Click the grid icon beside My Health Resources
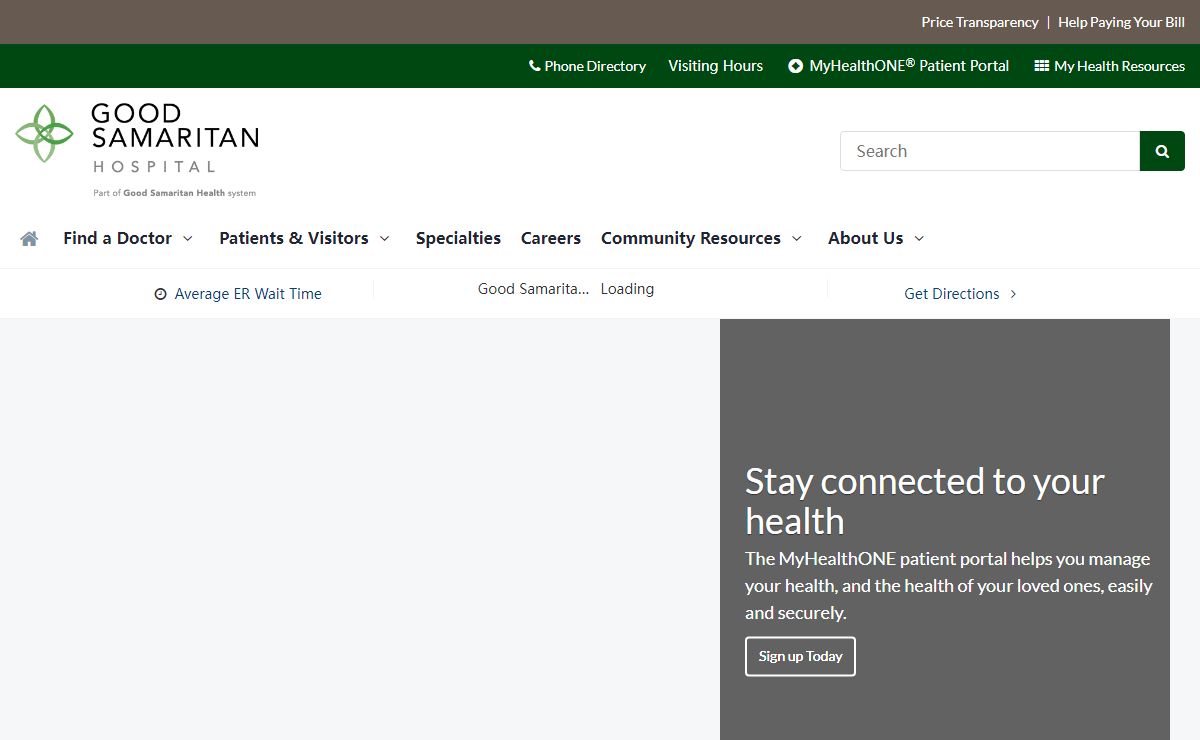This screenshot has height=740, width=1200. 1041,66
